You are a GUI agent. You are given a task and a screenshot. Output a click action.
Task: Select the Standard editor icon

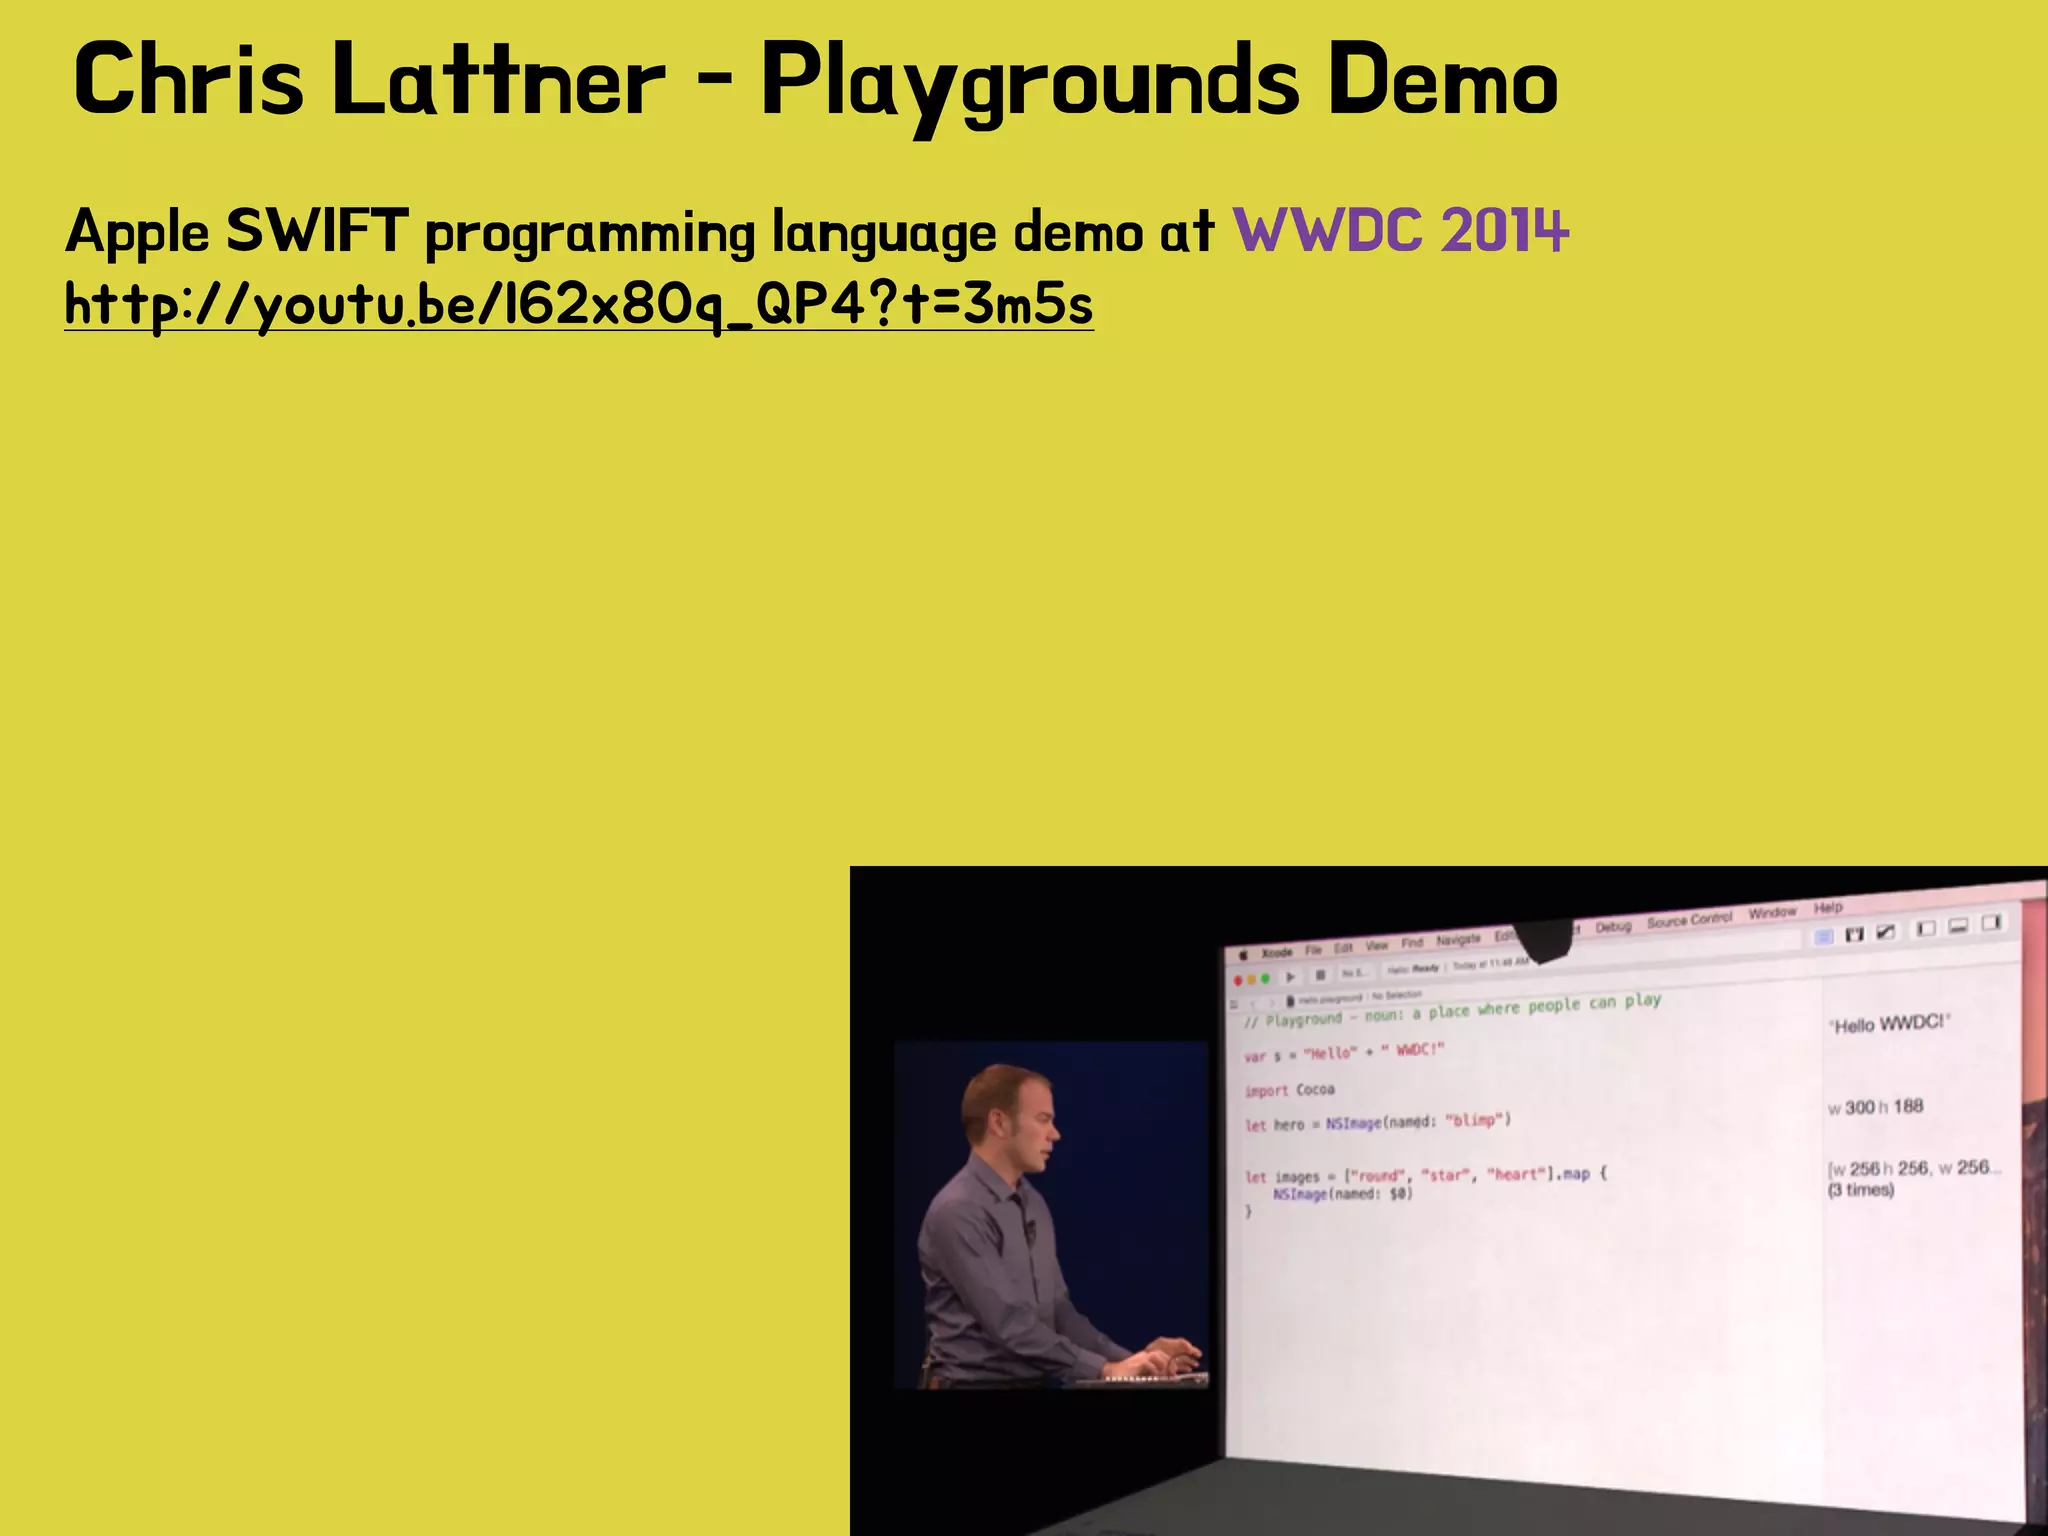click(x=1823, y=937)
